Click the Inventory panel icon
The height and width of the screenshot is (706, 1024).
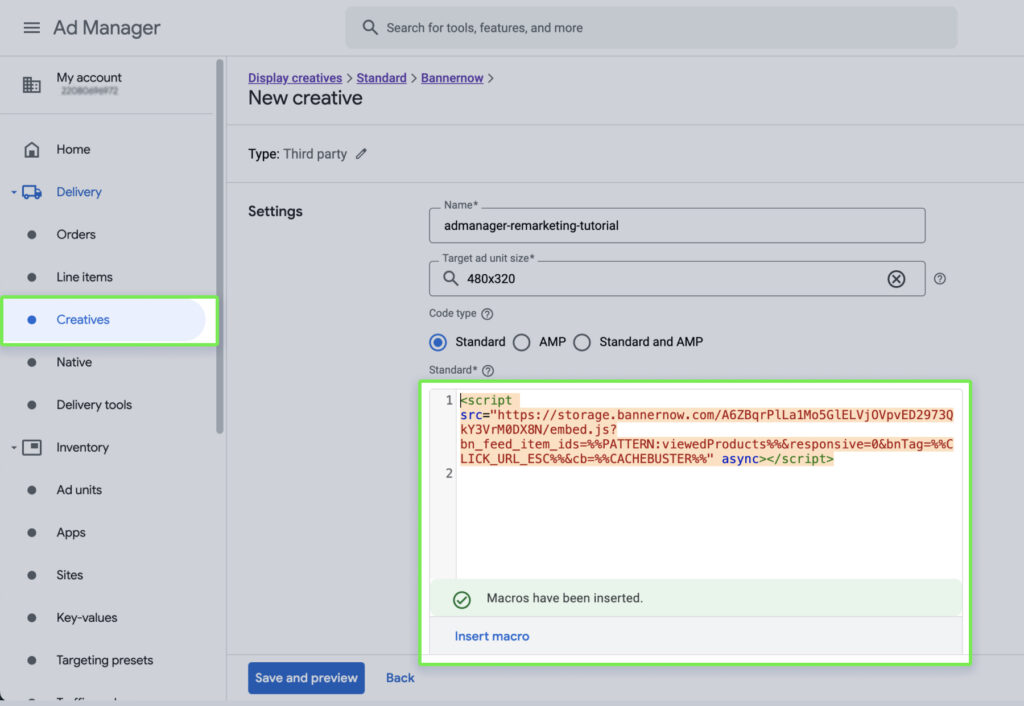tap(31, 447)
